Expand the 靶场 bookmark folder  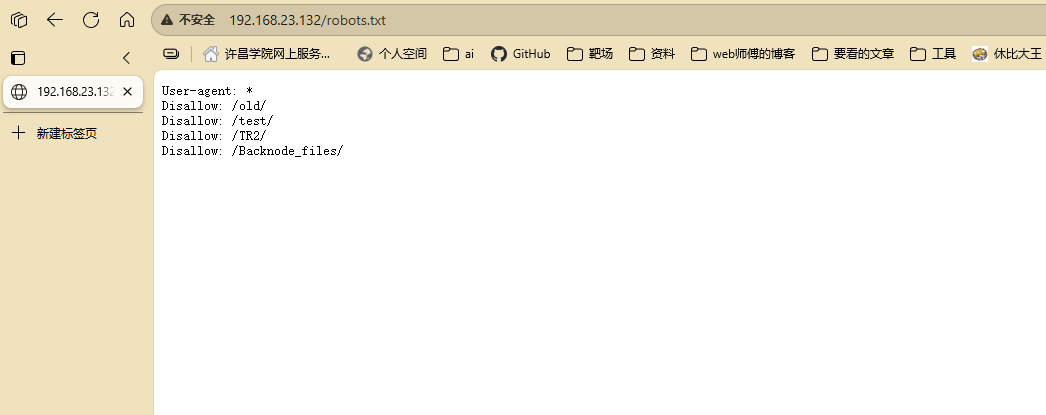tap(590, 54)
